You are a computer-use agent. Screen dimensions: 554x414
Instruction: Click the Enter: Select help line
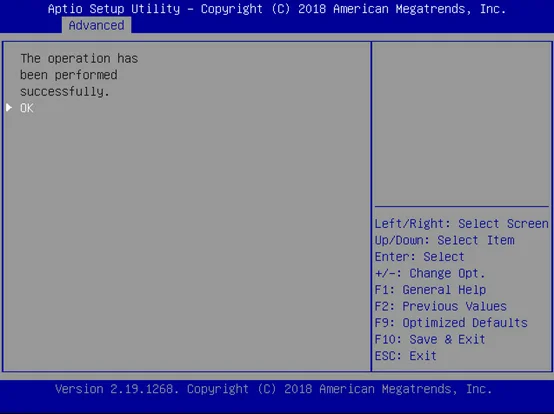419,257
